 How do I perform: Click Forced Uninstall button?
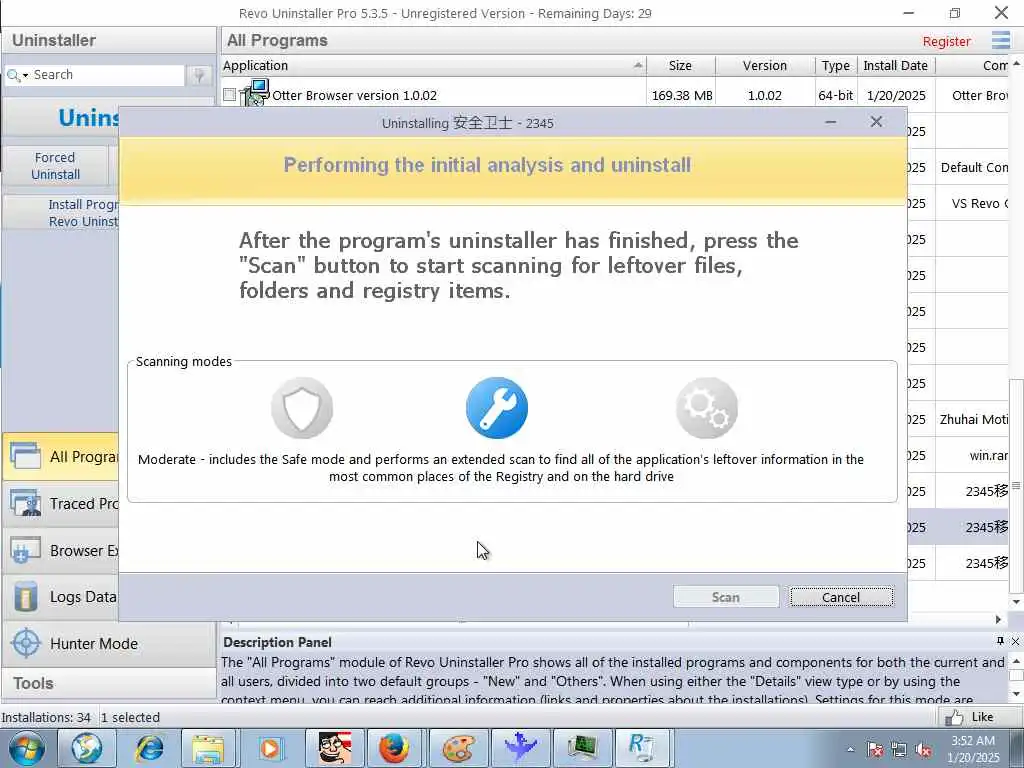56,166
